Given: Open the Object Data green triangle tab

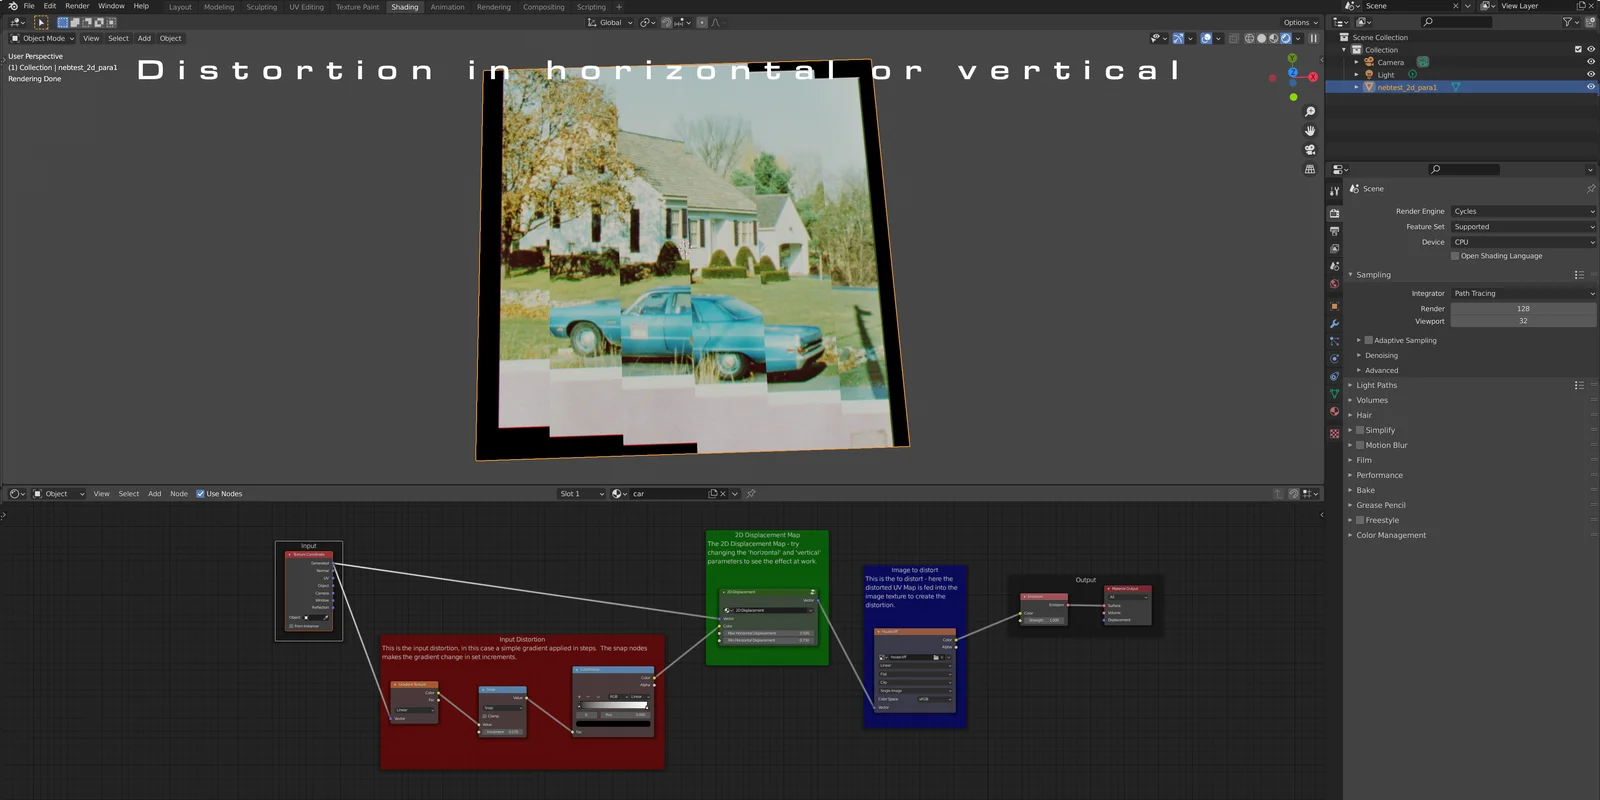Looking at the screenshot, I should 1334,394.
